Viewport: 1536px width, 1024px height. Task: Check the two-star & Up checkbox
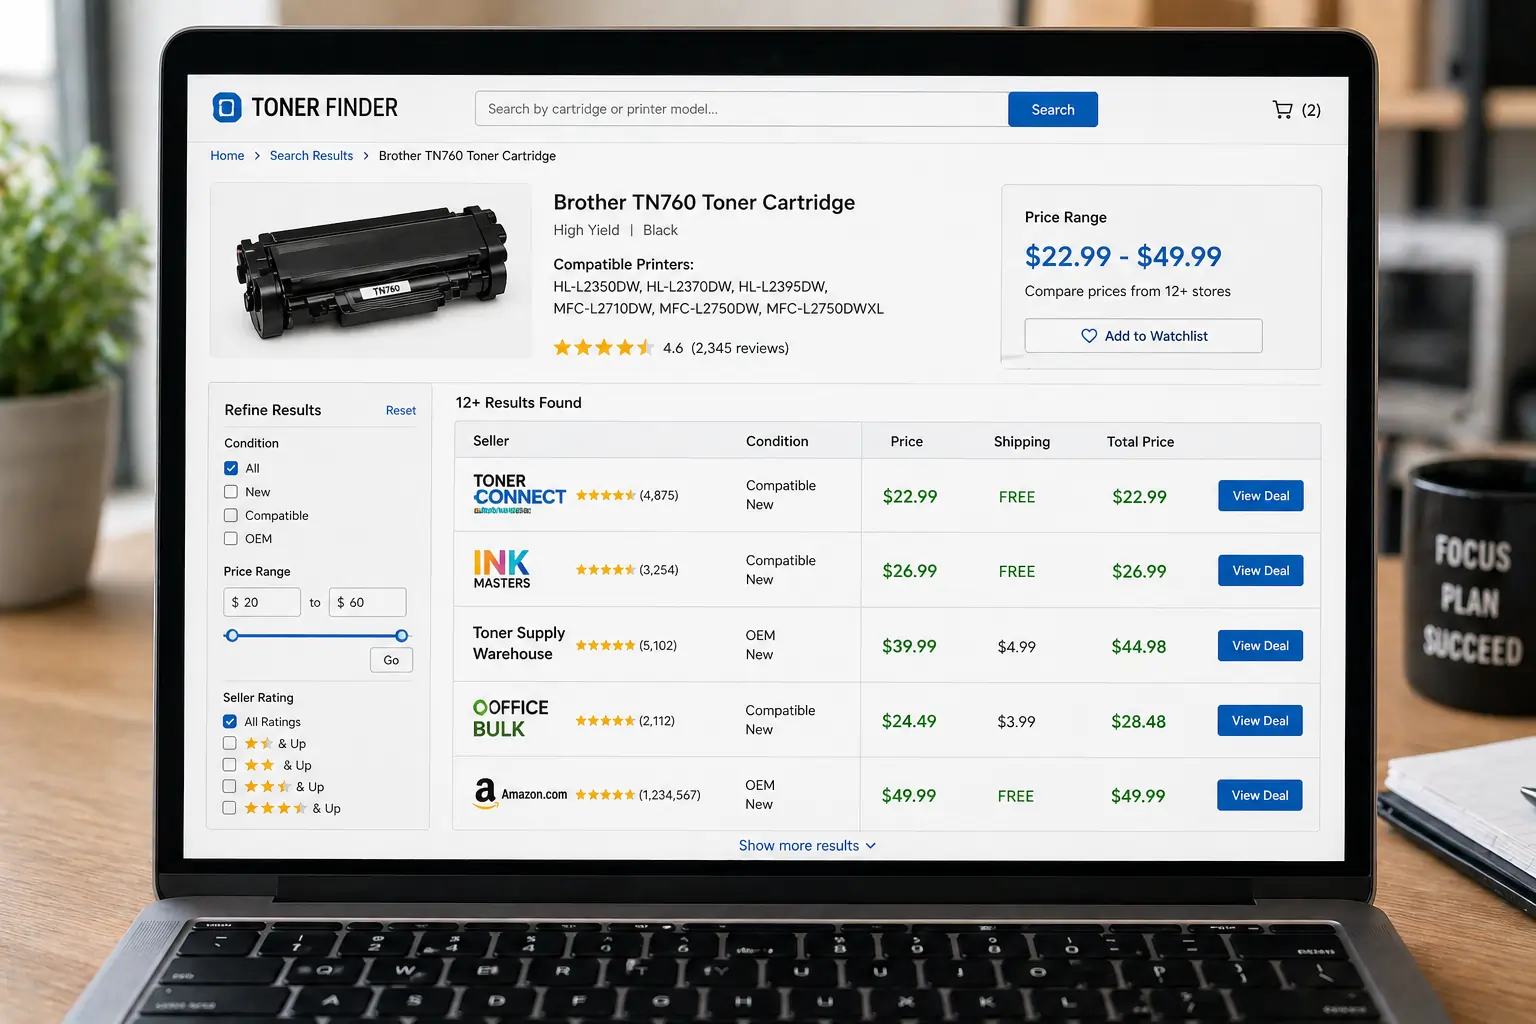point(230,765)
